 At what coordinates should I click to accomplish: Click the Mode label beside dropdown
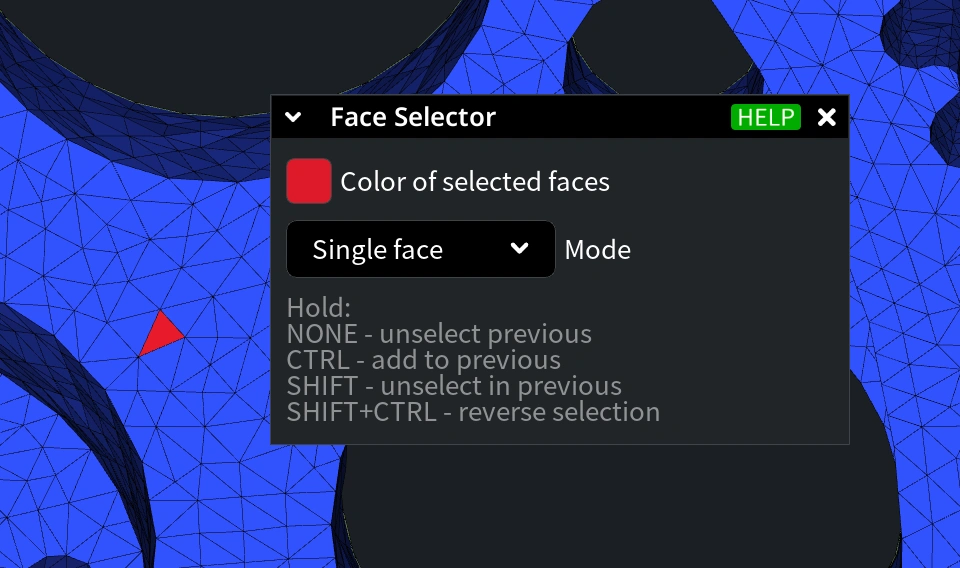coord(598,250)
